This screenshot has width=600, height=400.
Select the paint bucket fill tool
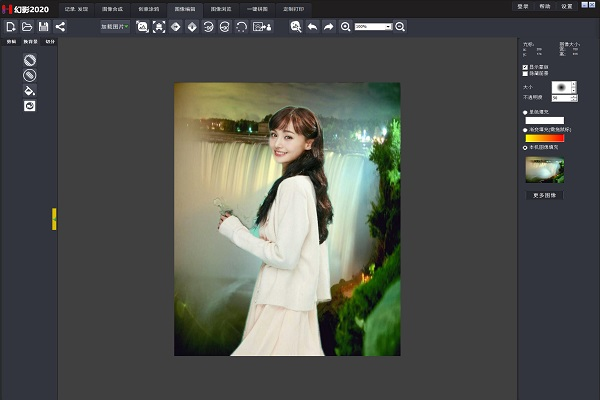point(30,90)
